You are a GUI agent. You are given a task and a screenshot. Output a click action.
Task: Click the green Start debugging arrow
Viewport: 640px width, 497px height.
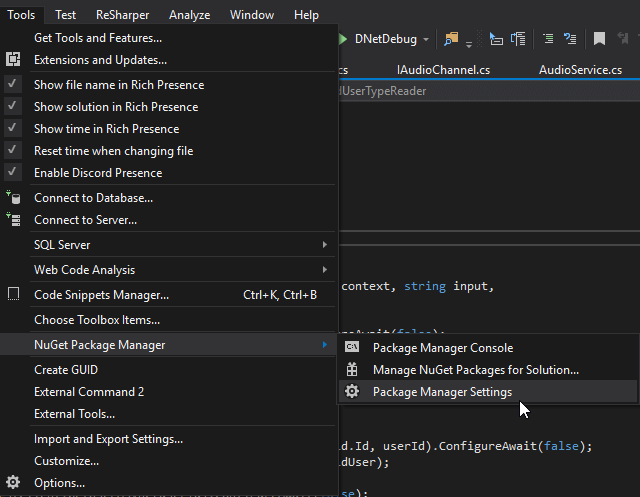coord(344,39)
